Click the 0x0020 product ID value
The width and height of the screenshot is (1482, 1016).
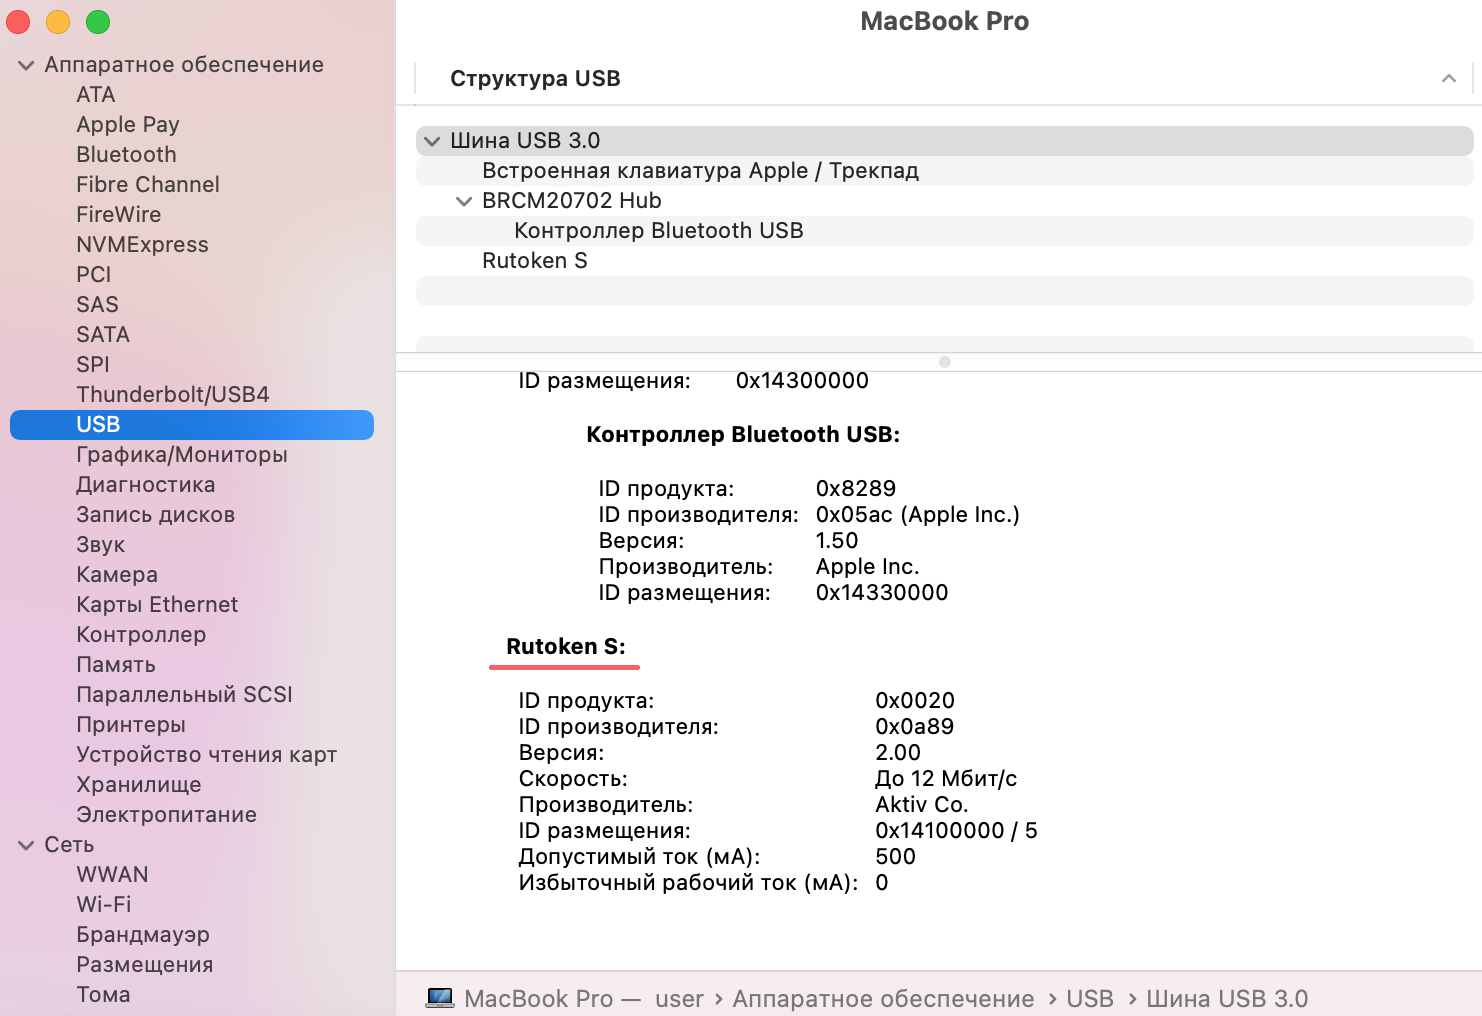click(915, 701)
